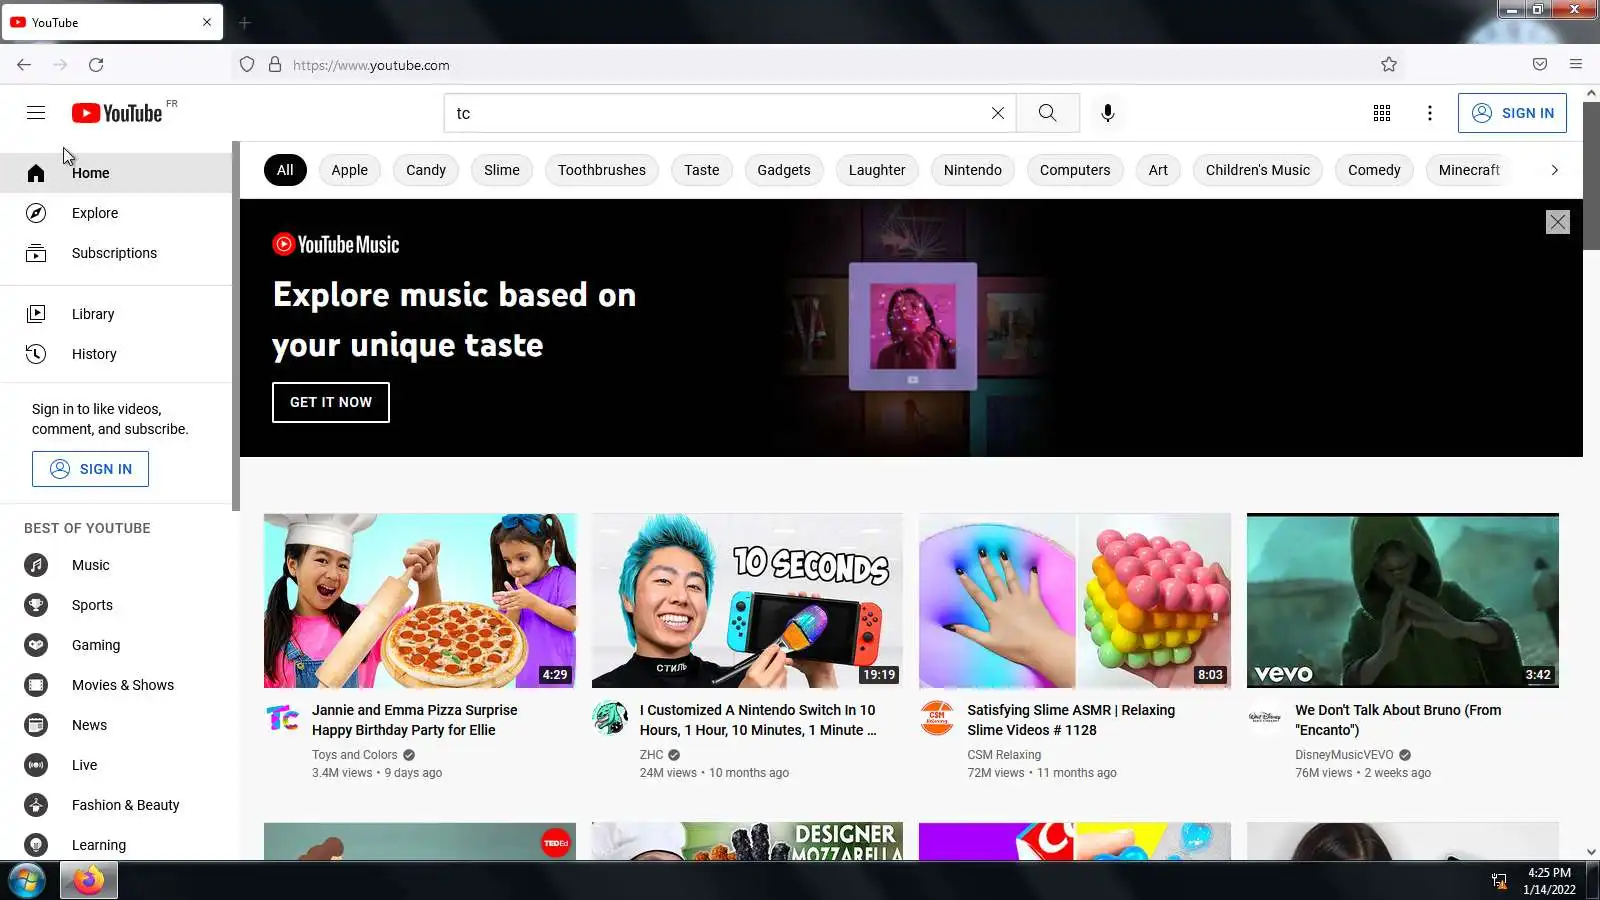Open Learning category in sidebar
1600x900 pixels.
(x=116, y=845)
